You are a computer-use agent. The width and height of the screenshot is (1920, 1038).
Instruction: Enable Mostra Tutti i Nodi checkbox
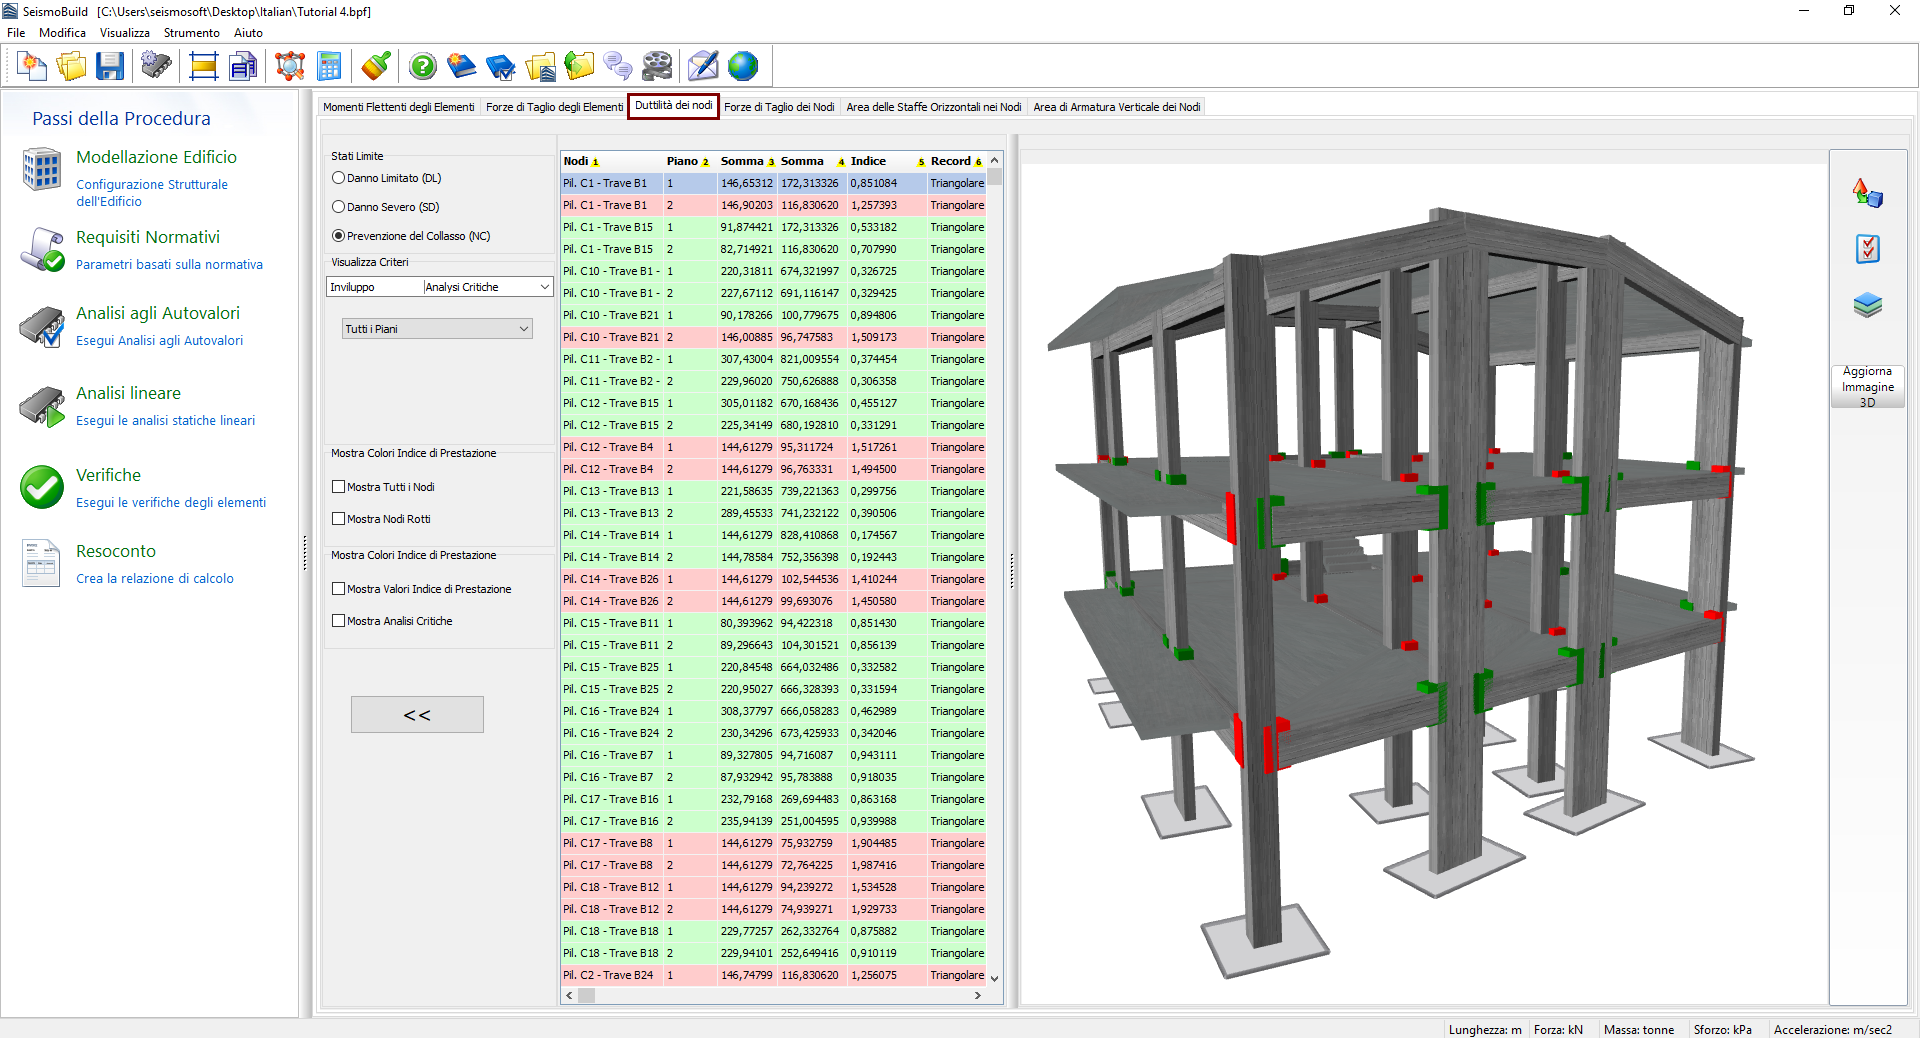pyautogui.click(x=339, y=487)
